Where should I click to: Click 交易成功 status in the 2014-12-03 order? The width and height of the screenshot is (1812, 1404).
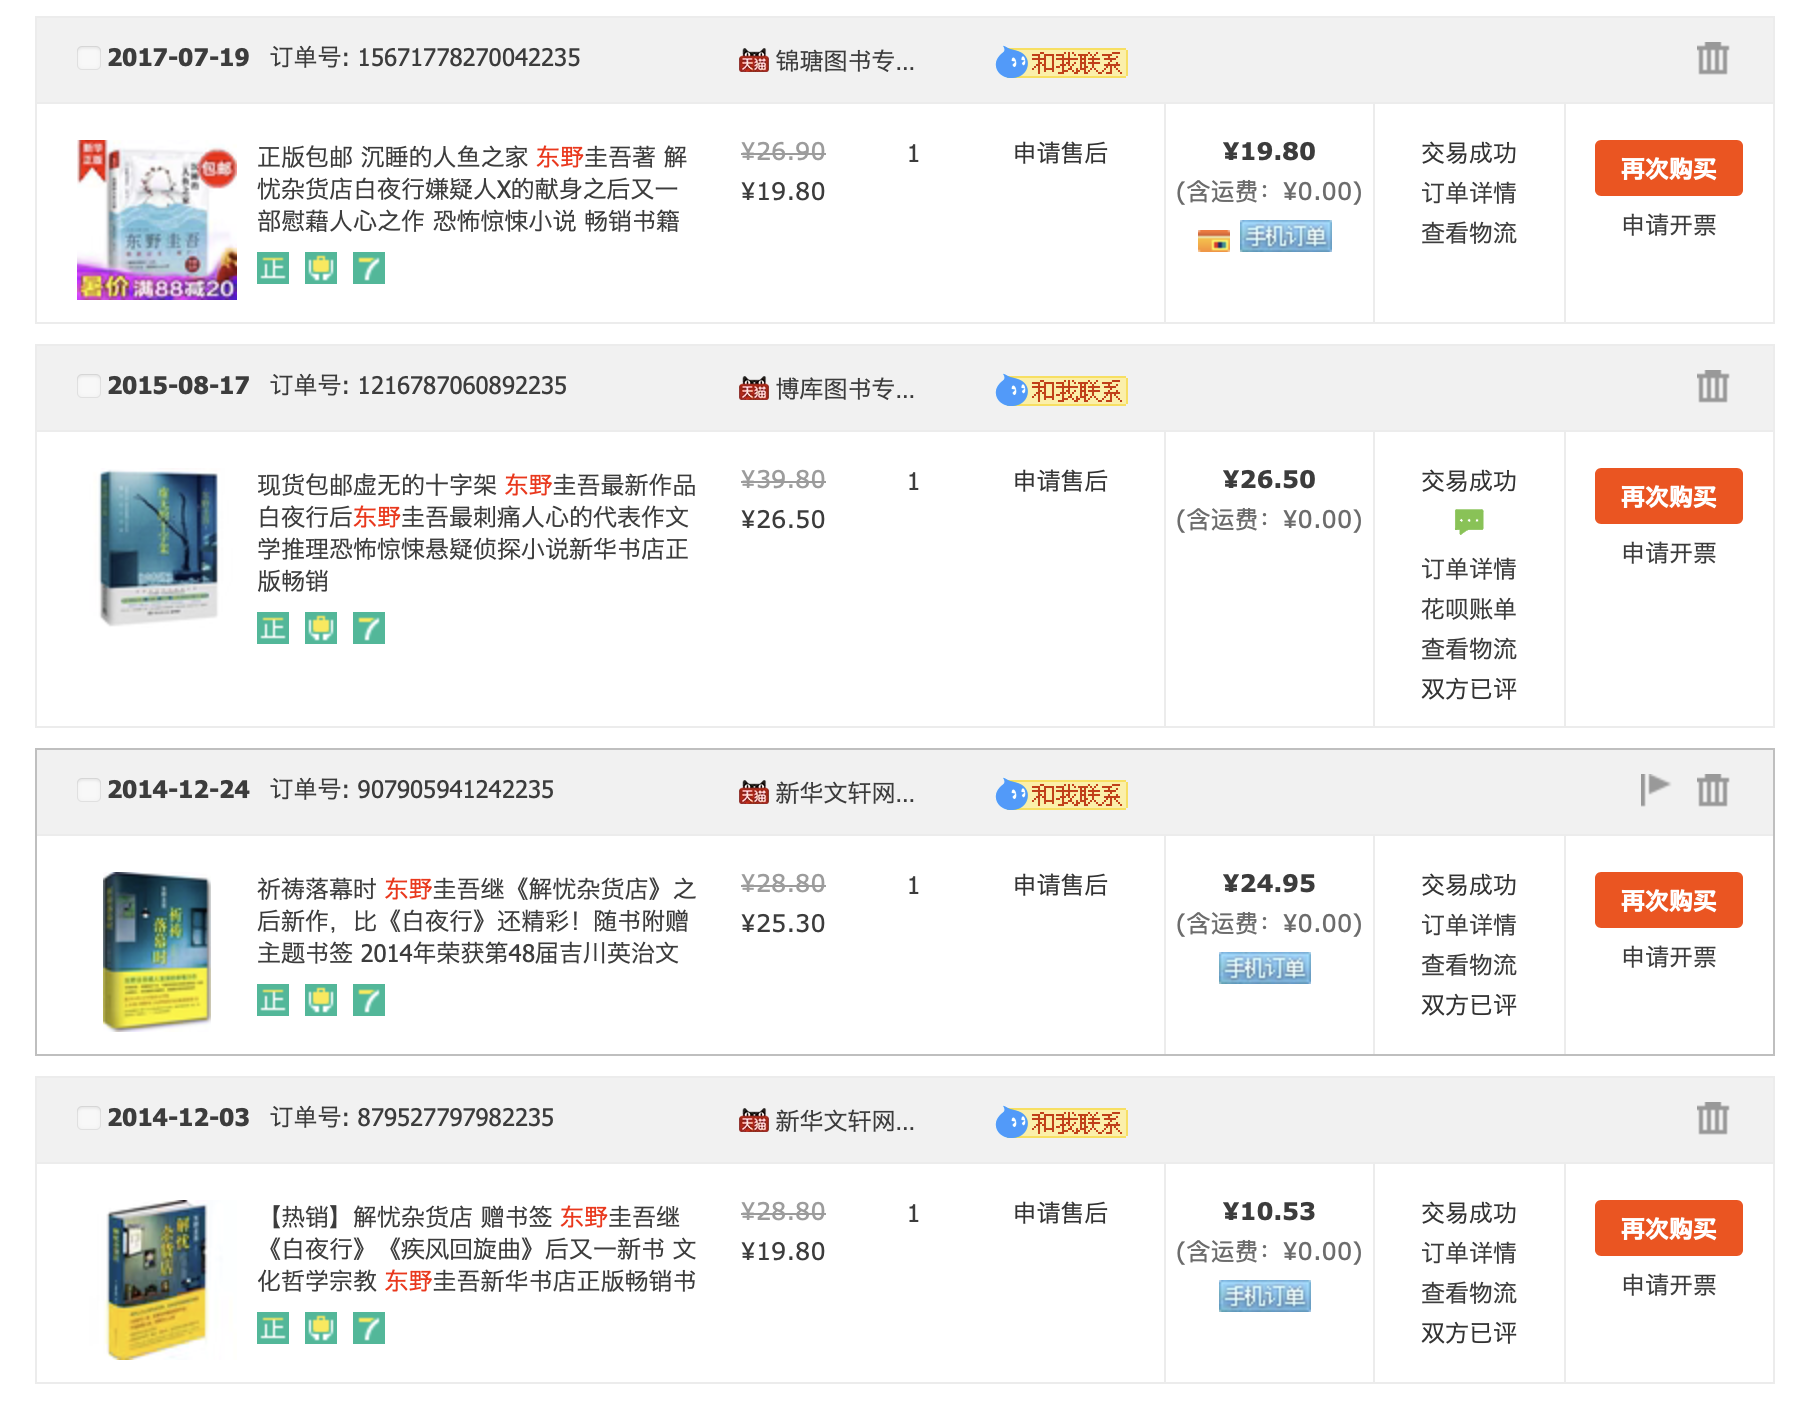tap(1469, 1213)
